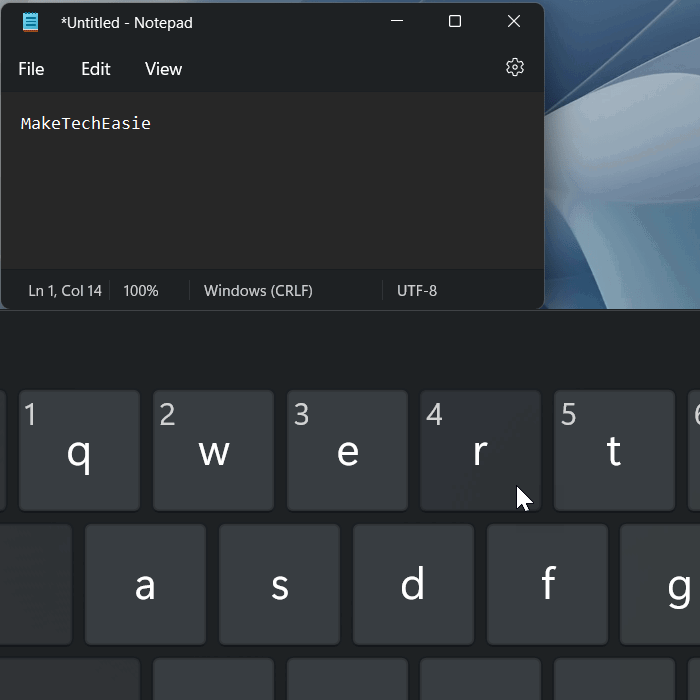Click Ln 1, Col 14 status entry
The image size is (700, 700).
tap(65, 291)
